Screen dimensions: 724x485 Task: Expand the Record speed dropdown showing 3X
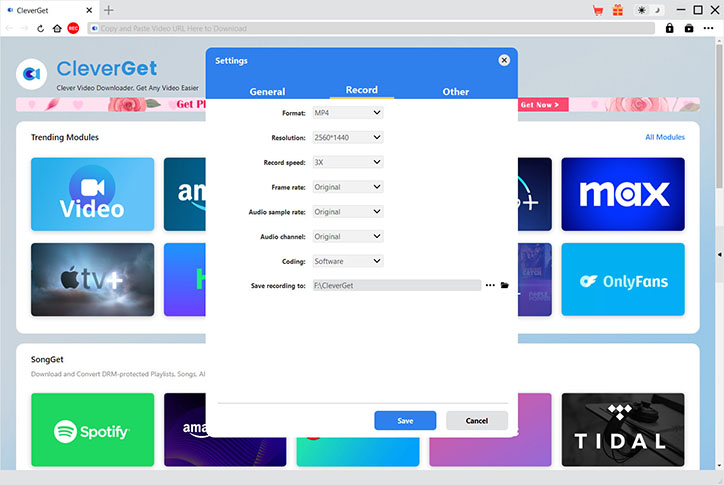348,162
